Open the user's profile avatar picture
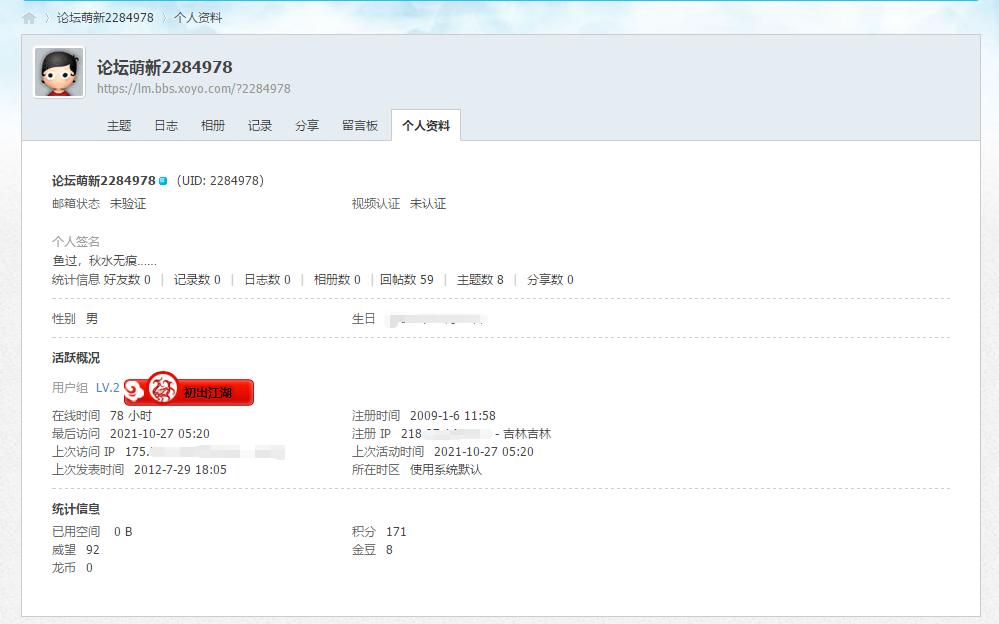999x624 pixels. tap(58, 73)
